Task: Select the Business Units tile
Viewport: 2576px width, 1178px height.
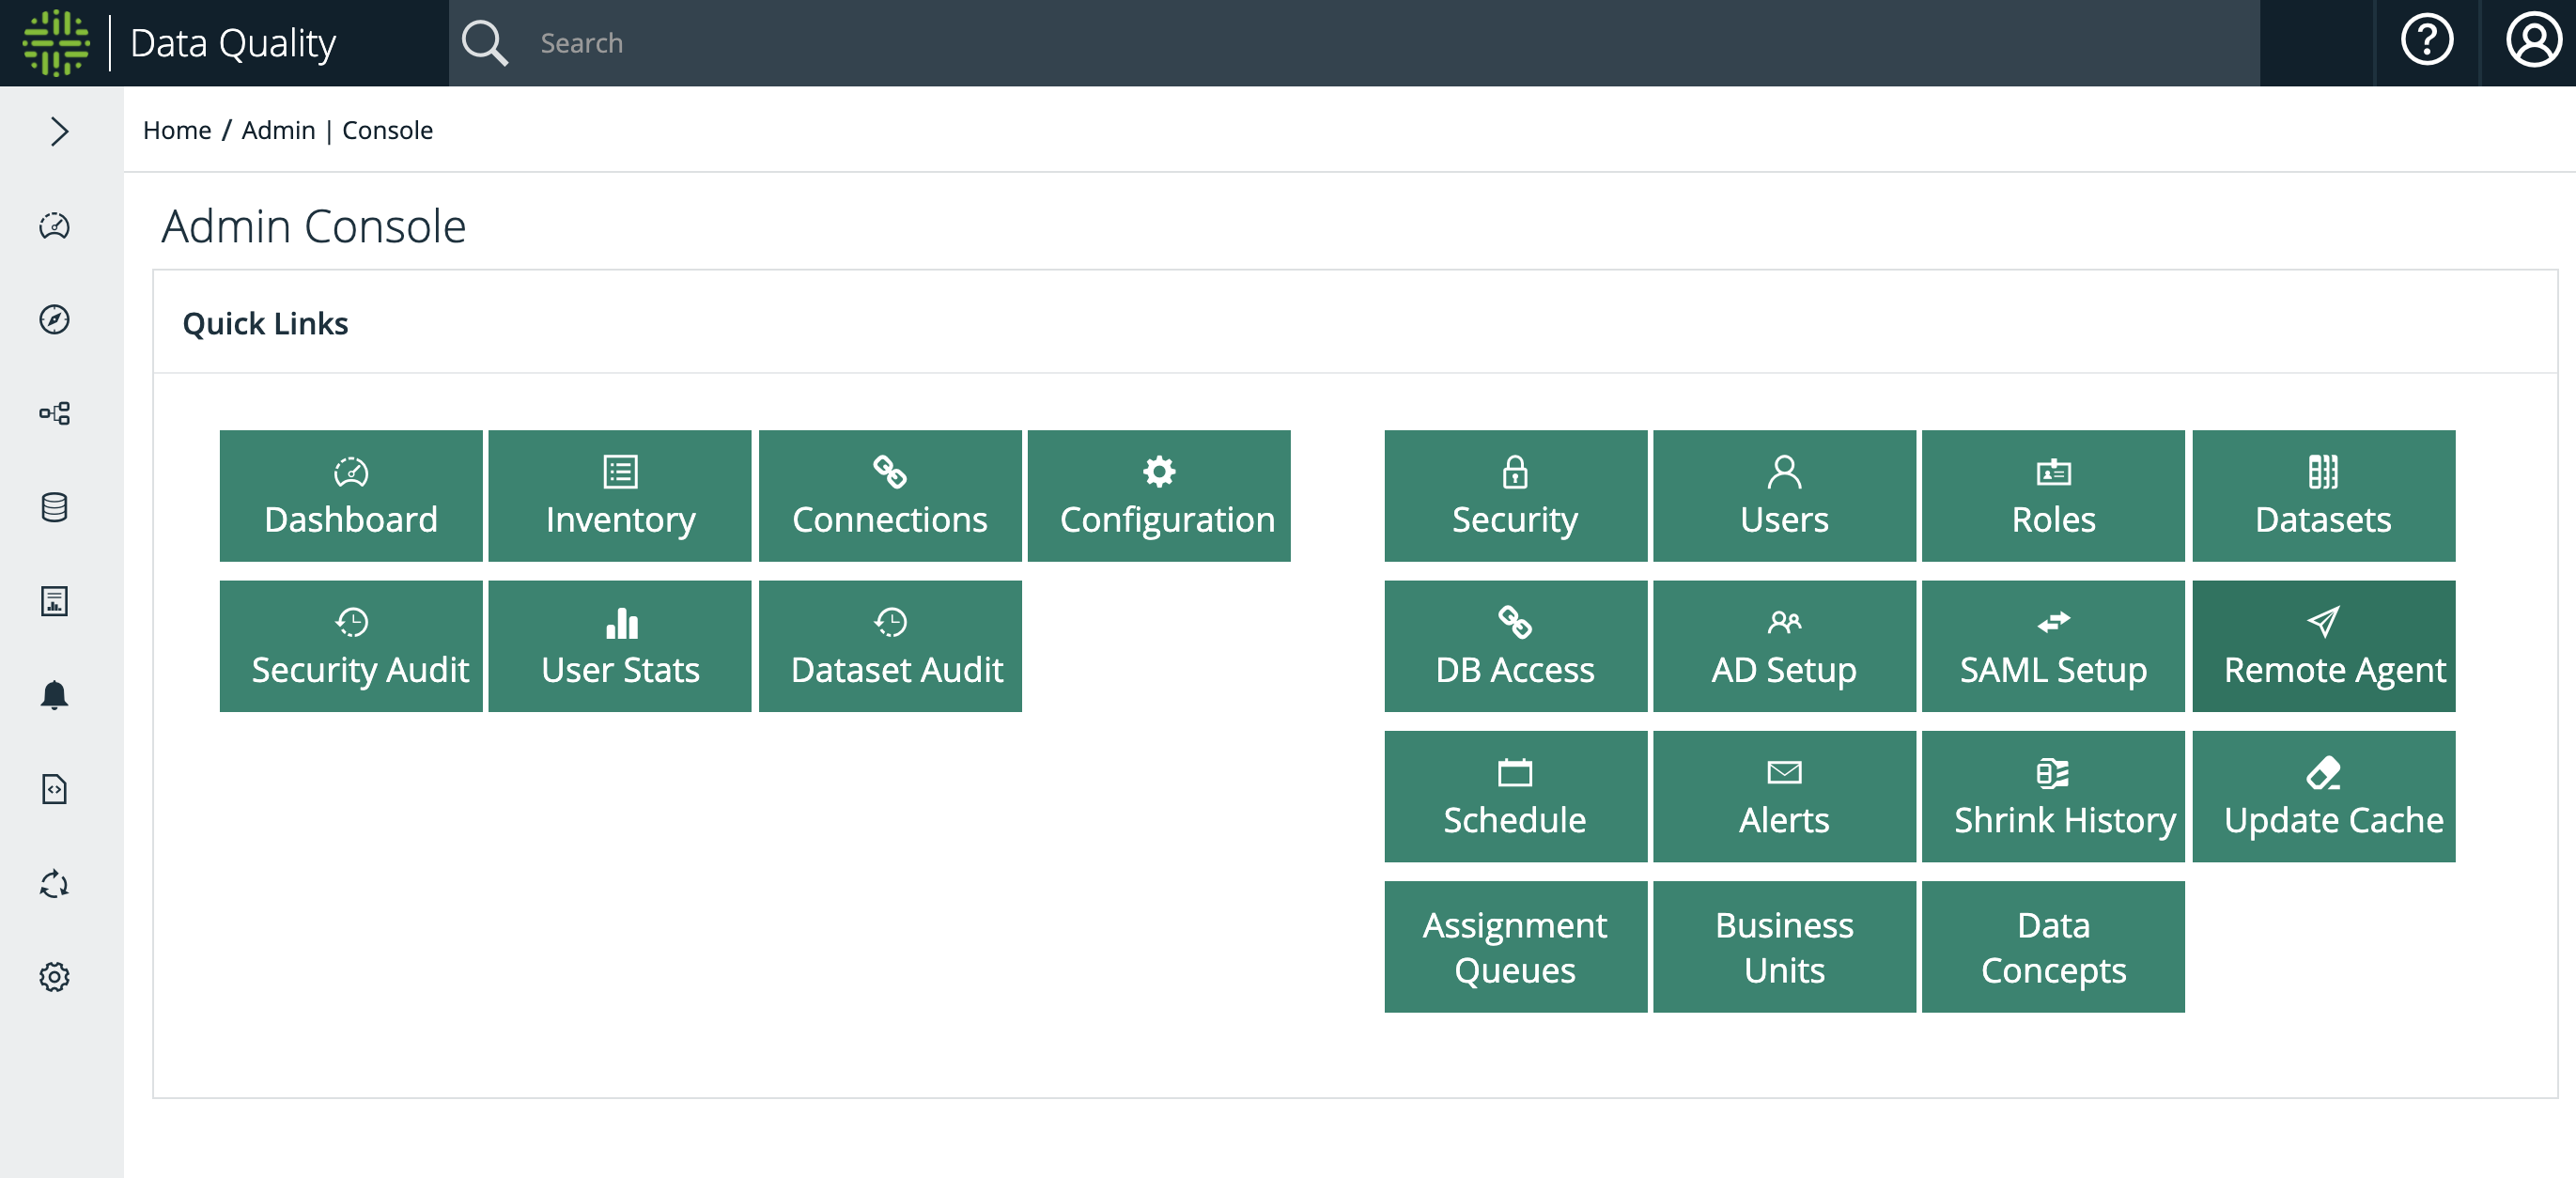Action: click(1784, 946)
